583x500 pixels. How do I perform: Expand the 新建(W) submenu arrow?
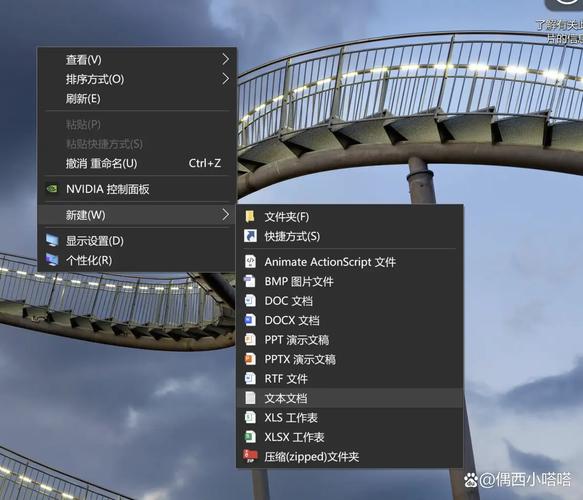click(x=225, y=214)
